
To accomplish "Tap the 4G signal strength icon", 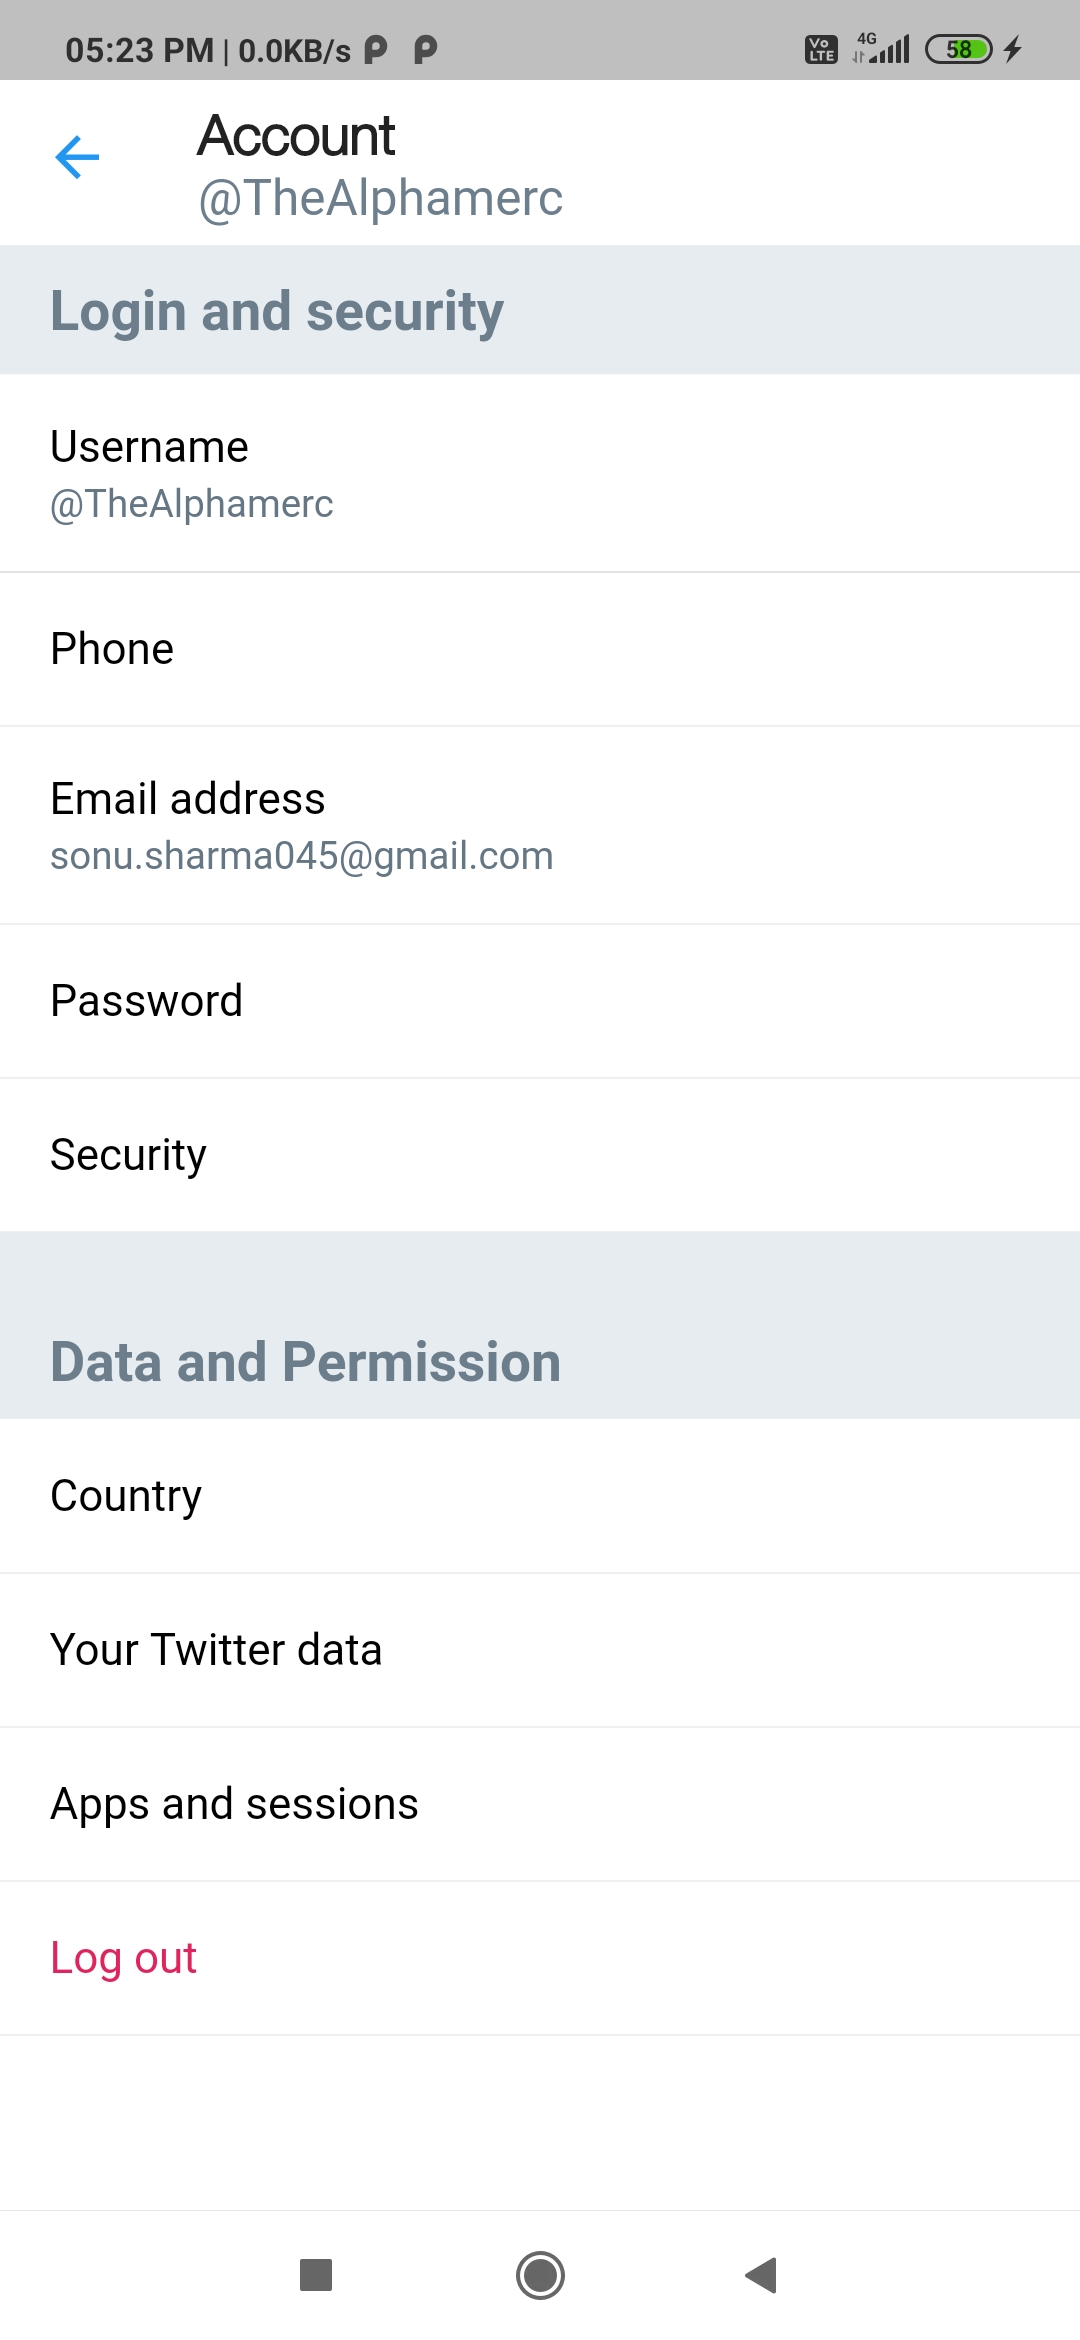I will tap(881, 48).
